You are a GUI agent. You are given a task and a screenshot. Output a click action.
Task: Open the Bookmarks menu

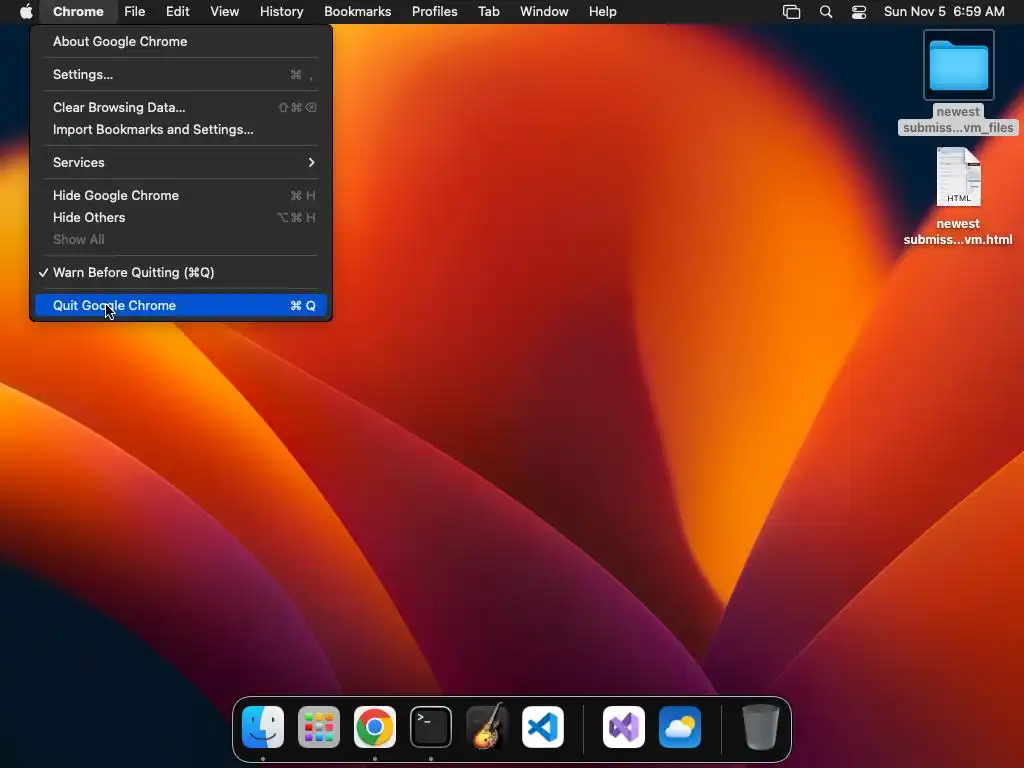[358, 12]
